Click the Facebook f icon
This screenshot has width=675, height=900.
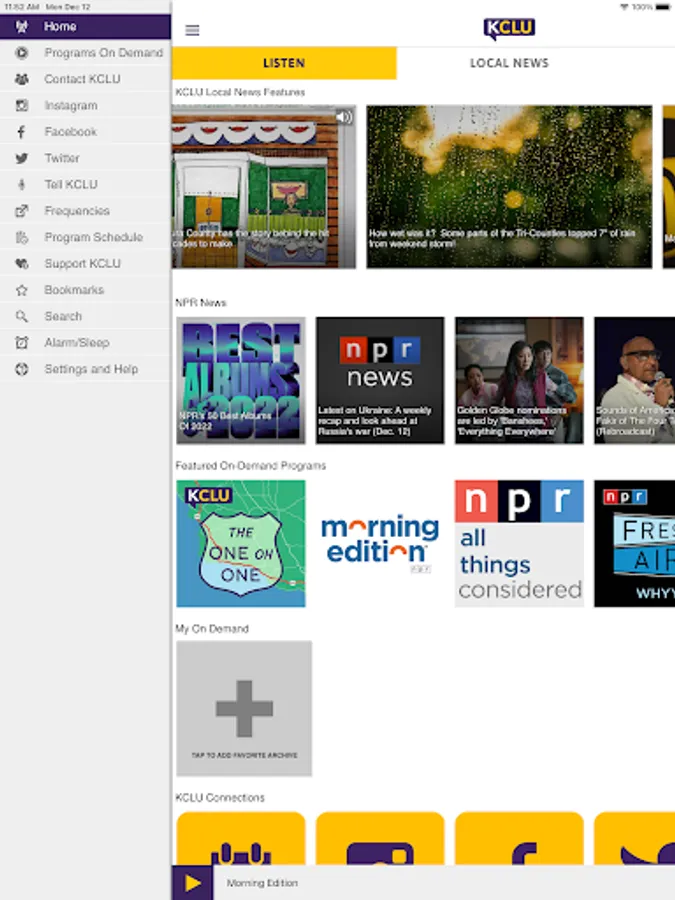21,132
